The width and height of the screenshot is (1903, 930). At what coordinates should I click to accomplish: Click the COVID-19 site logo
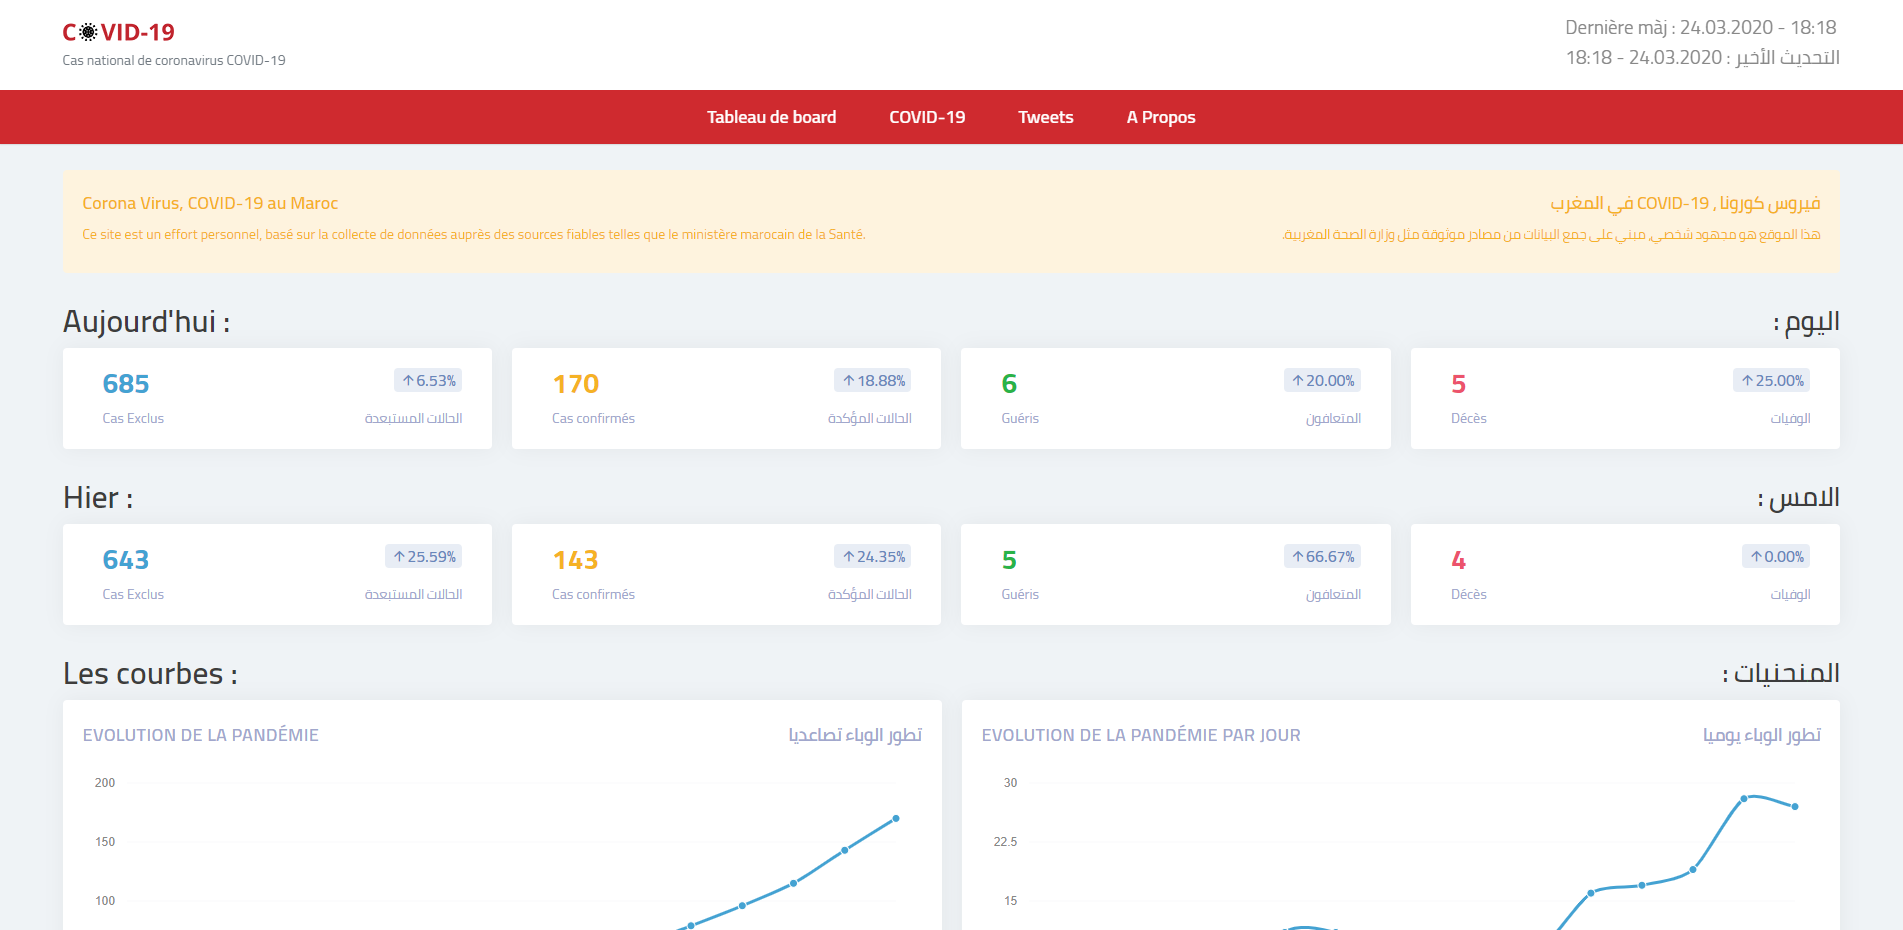point(118,32)
